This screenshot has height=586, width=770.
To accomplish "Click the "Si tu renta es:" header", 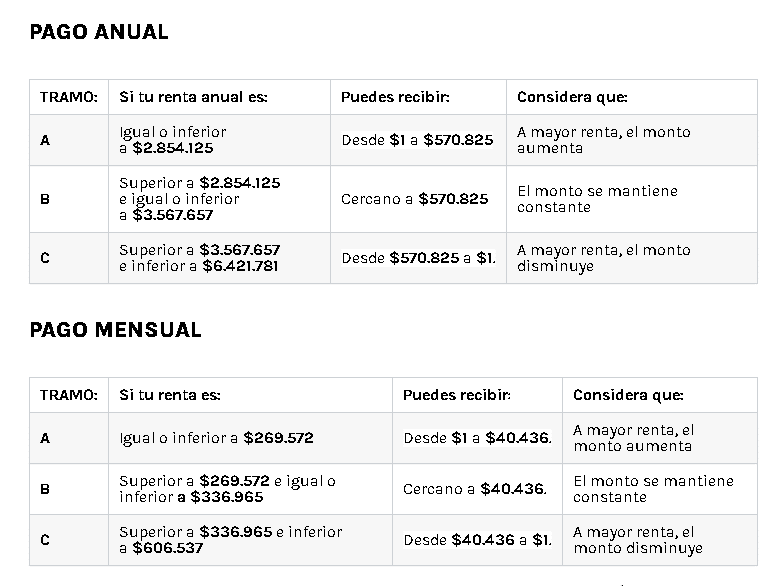I will [x=170, y=395].
